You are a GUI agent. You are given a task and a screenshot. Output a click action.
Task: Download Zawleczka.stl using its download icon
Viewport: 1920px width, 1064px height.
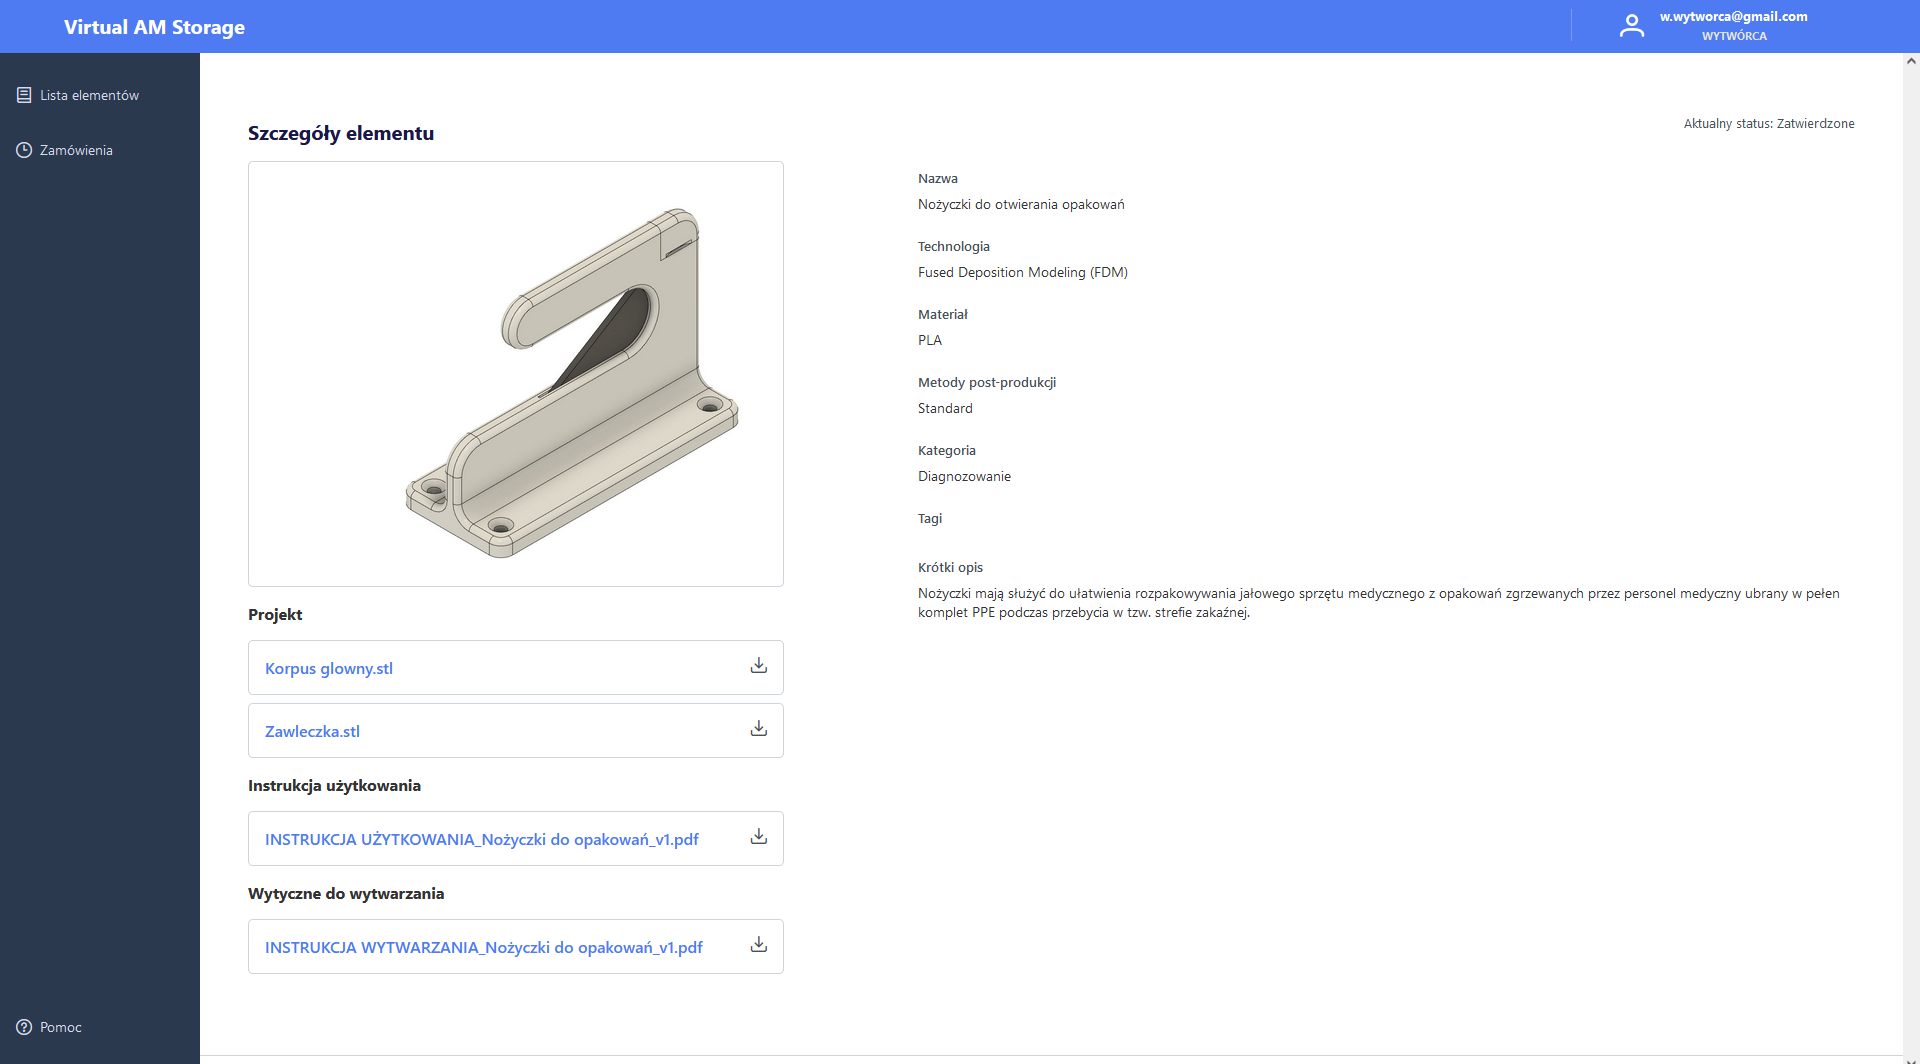[x=759, y=728]
